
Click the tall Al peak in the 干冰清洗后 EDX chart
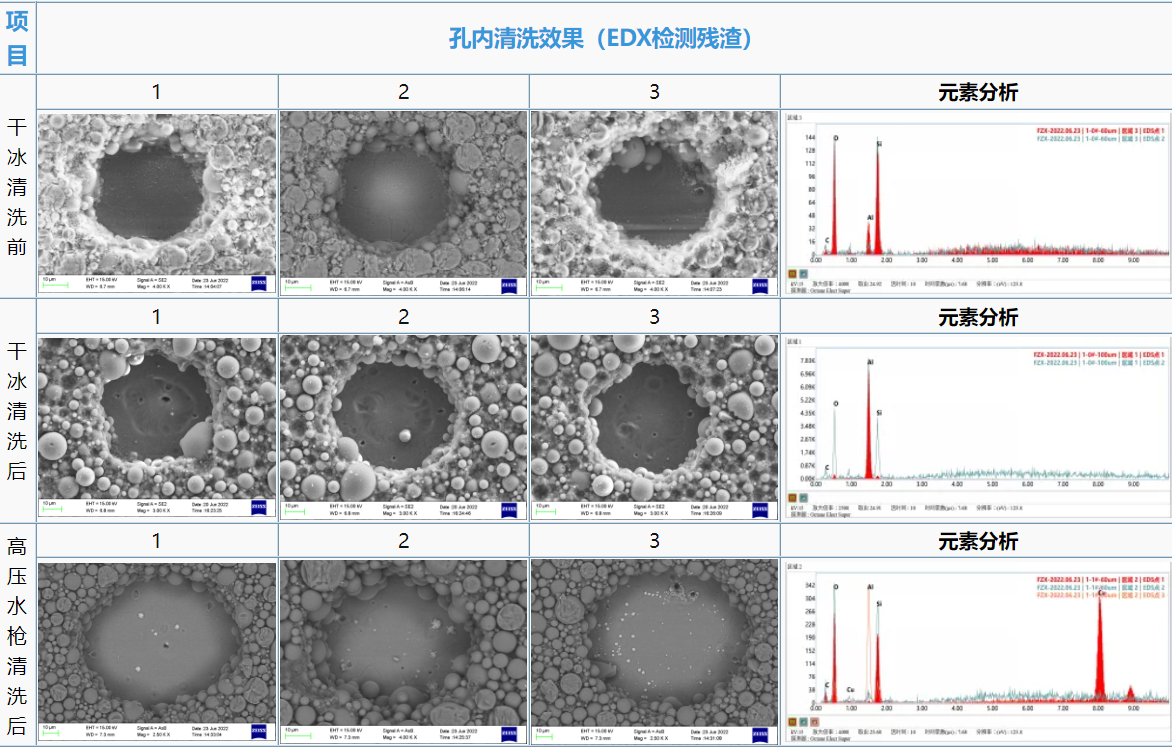pyautogui.click(x=869, y=420)
